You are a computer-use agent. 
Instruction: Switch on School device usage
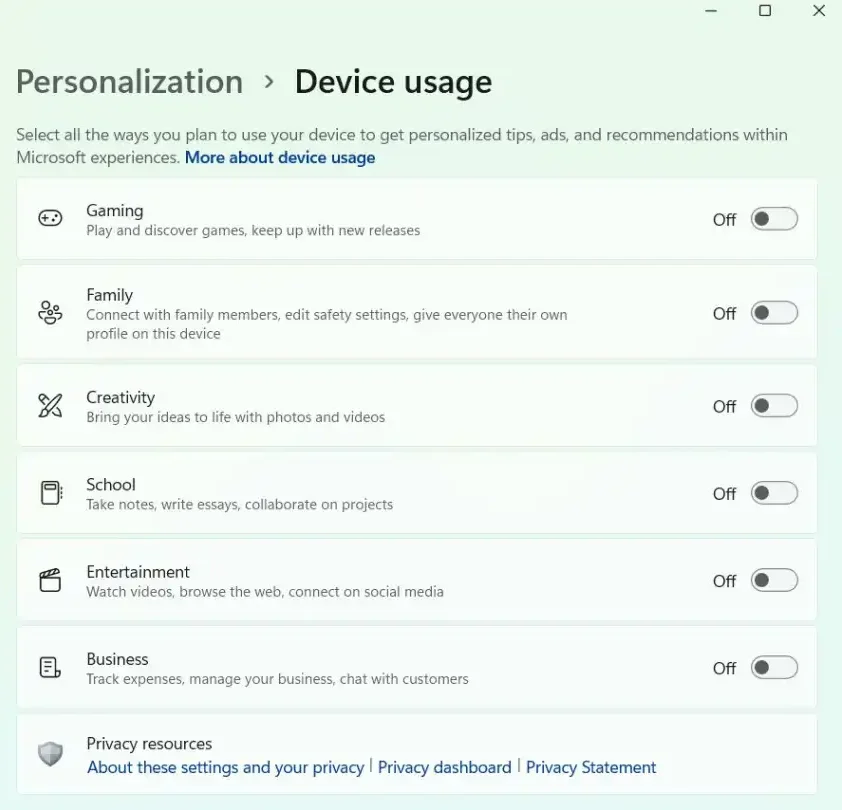[775, 493]
